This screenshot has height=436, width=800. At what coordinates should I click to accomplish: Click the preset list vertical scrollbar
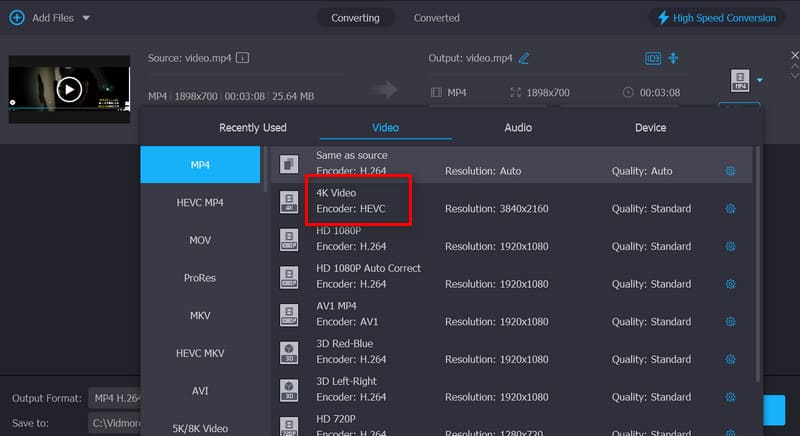[757, 263]
